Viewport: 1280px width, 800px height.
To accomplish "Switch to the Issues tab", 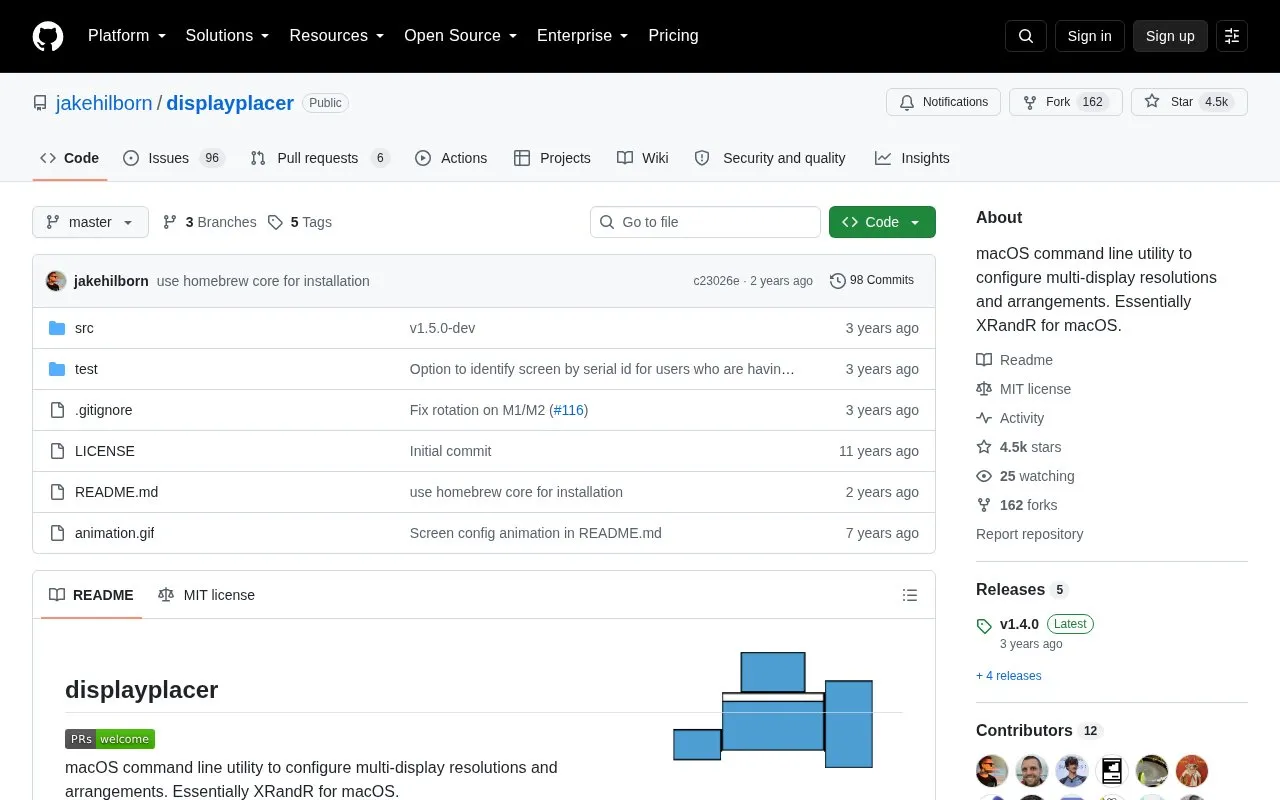I will pos(174,158).
